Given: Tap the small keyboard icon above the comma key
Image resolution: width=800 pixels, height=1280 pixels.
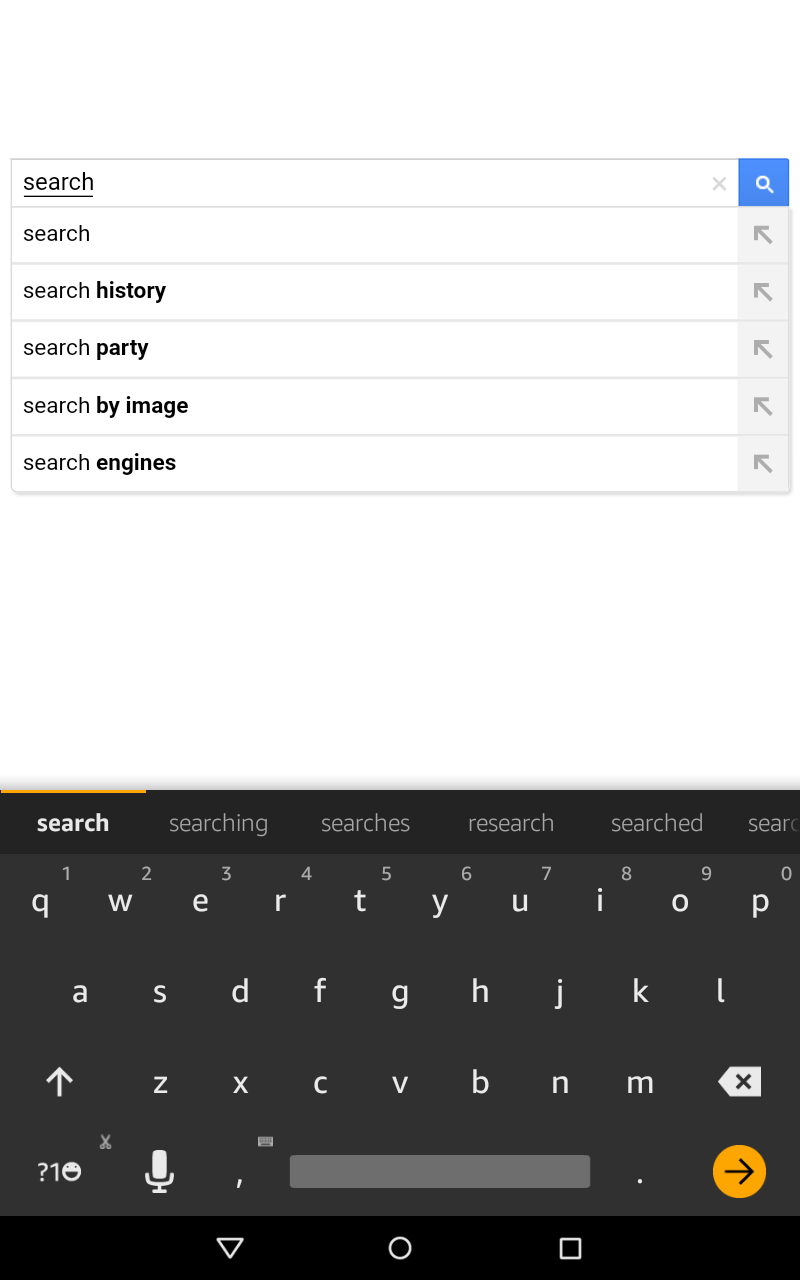Looking at the screenshot, I should click(265, 1141).
